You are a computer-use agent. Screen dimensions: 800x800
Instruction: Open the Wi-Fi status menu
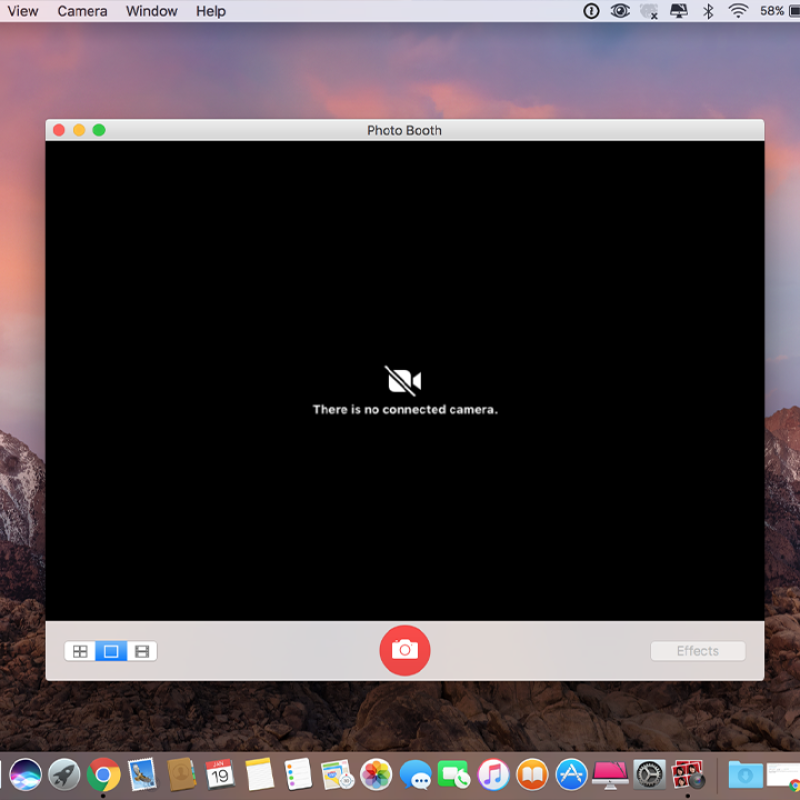pos(738,11)
